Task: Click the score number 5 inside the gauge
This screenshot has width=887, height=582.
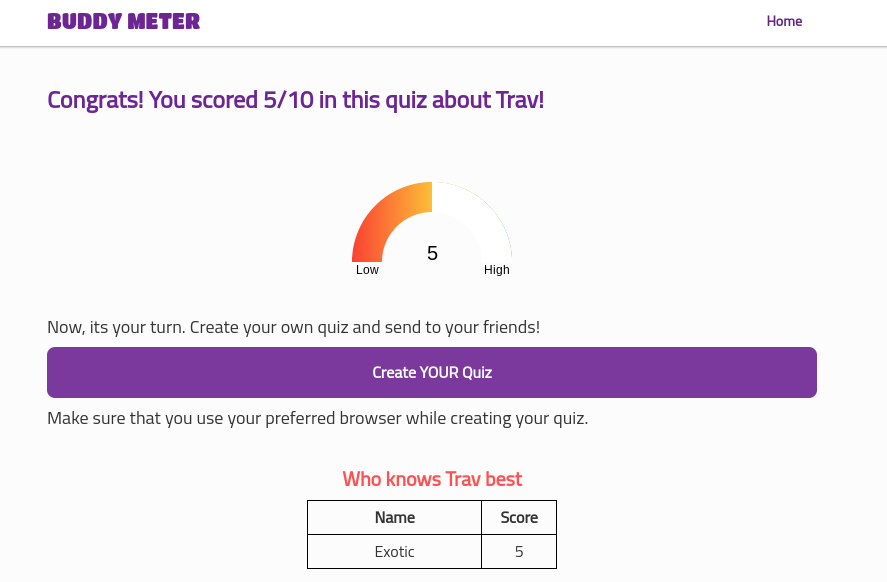Action: [432, 253]
